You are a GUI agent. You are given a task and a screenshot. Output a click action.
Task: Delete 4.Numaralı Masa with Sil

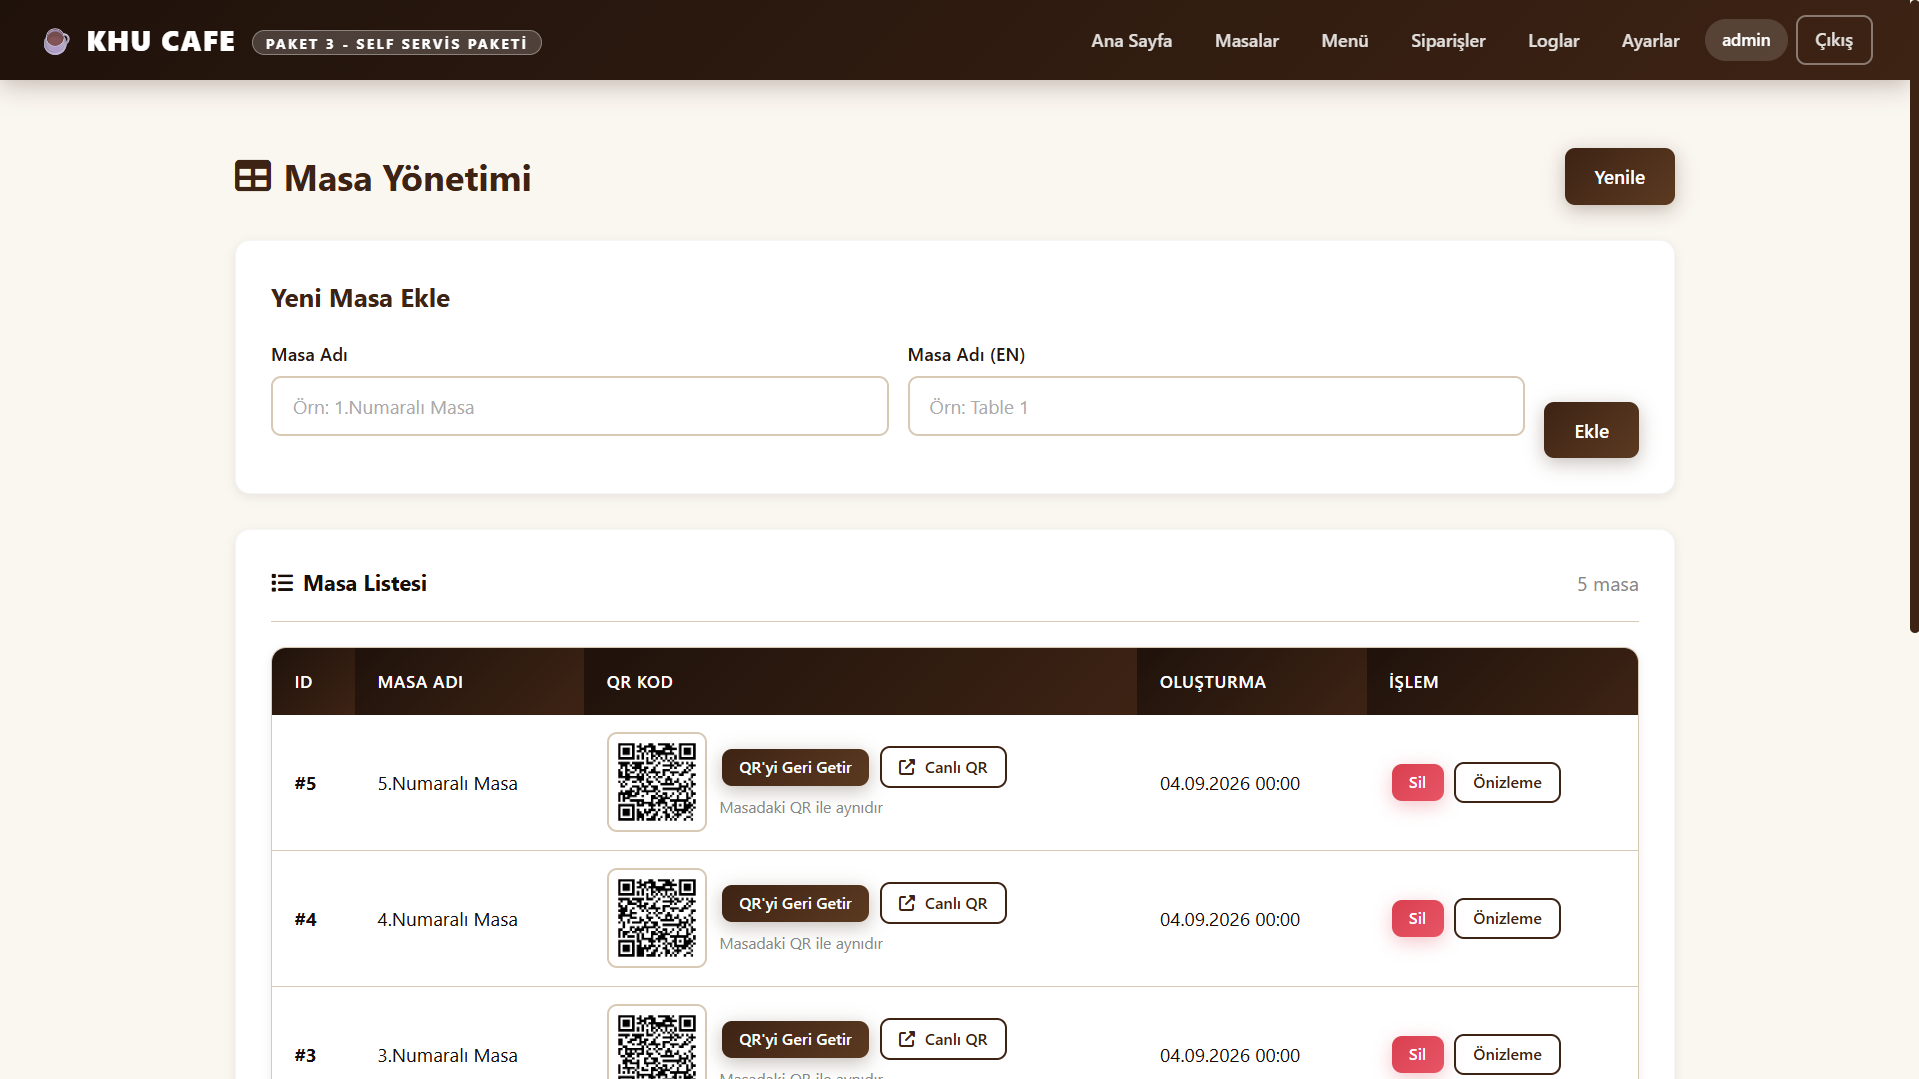point(1417,918)
